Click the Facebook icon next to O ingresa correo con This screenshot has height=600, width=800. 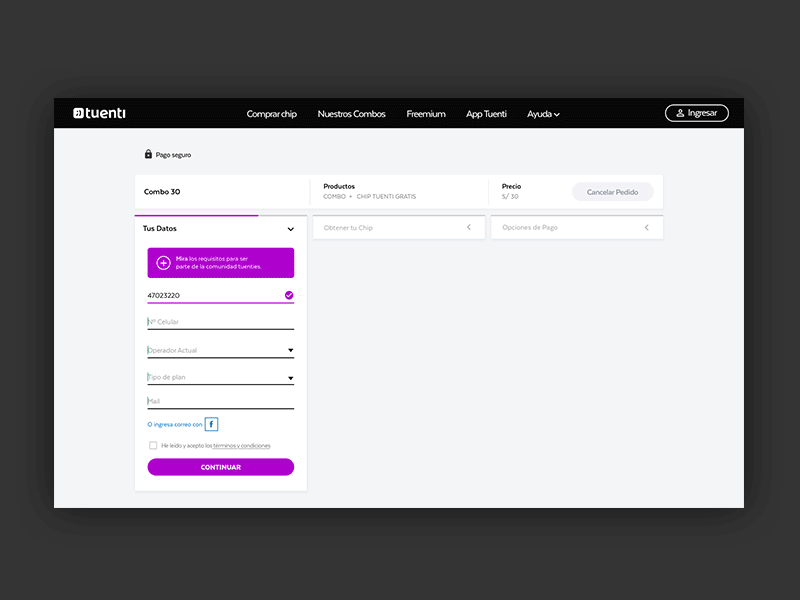point(211,424)
